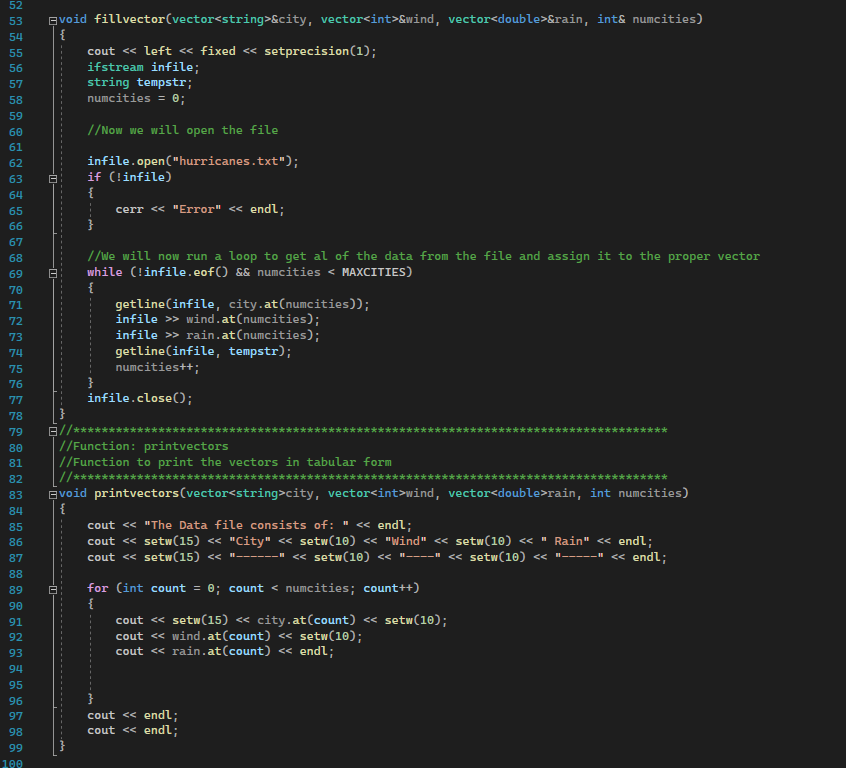
Task: Collapse the if (!infile) block
Action: tap(53, 179)
